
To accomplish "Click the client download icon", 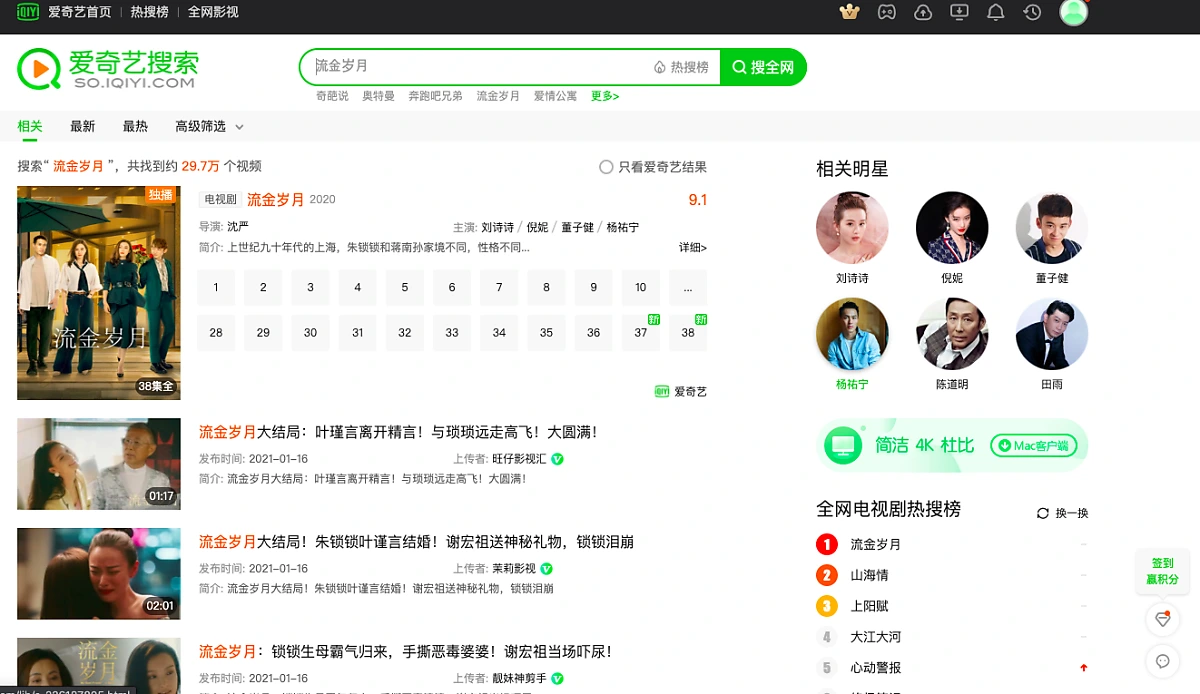I will [x=959, y=13].
